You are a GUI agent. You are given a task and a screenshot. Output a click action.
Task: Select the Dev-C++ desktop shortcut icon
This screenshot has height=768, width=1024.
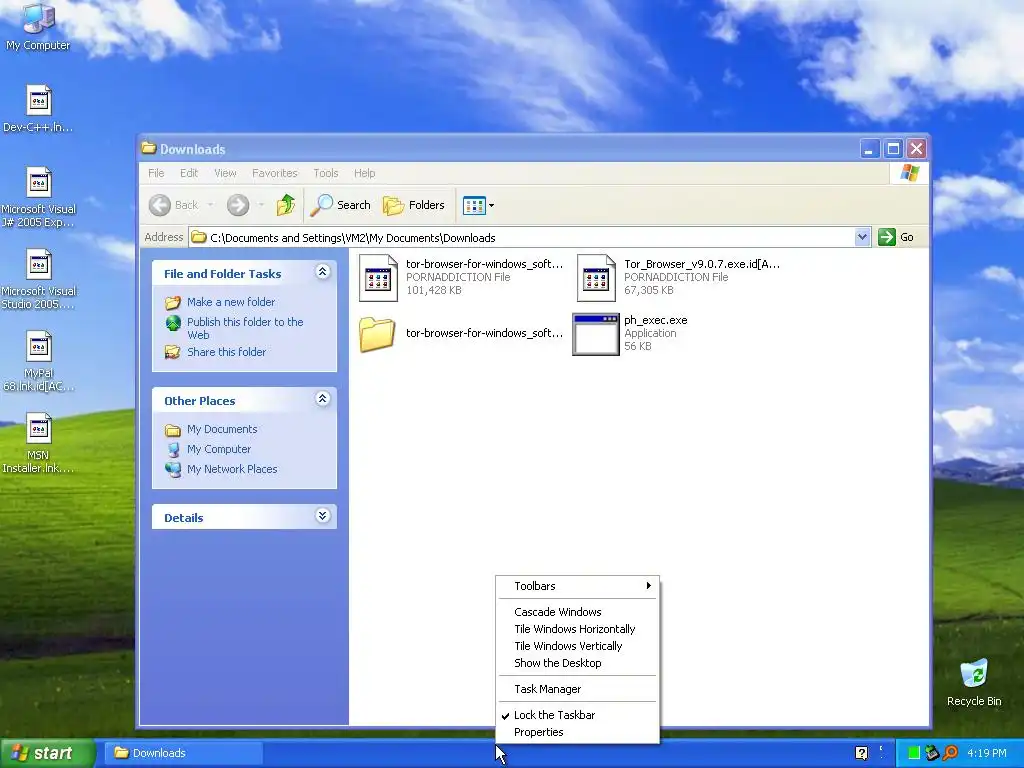click(x=39, y=101)
